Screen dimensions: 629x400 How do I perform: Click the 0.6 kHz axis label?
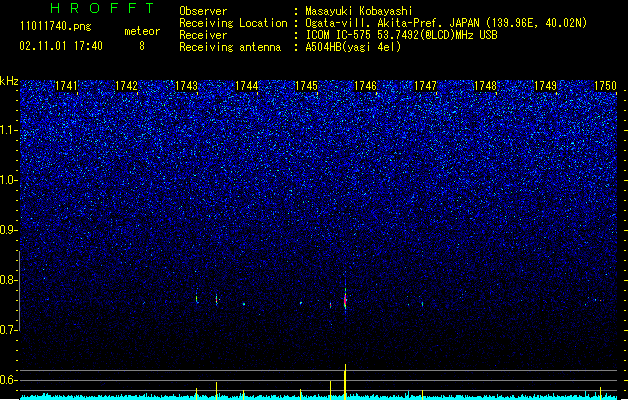pyautogui.click(x=9, y=380)
